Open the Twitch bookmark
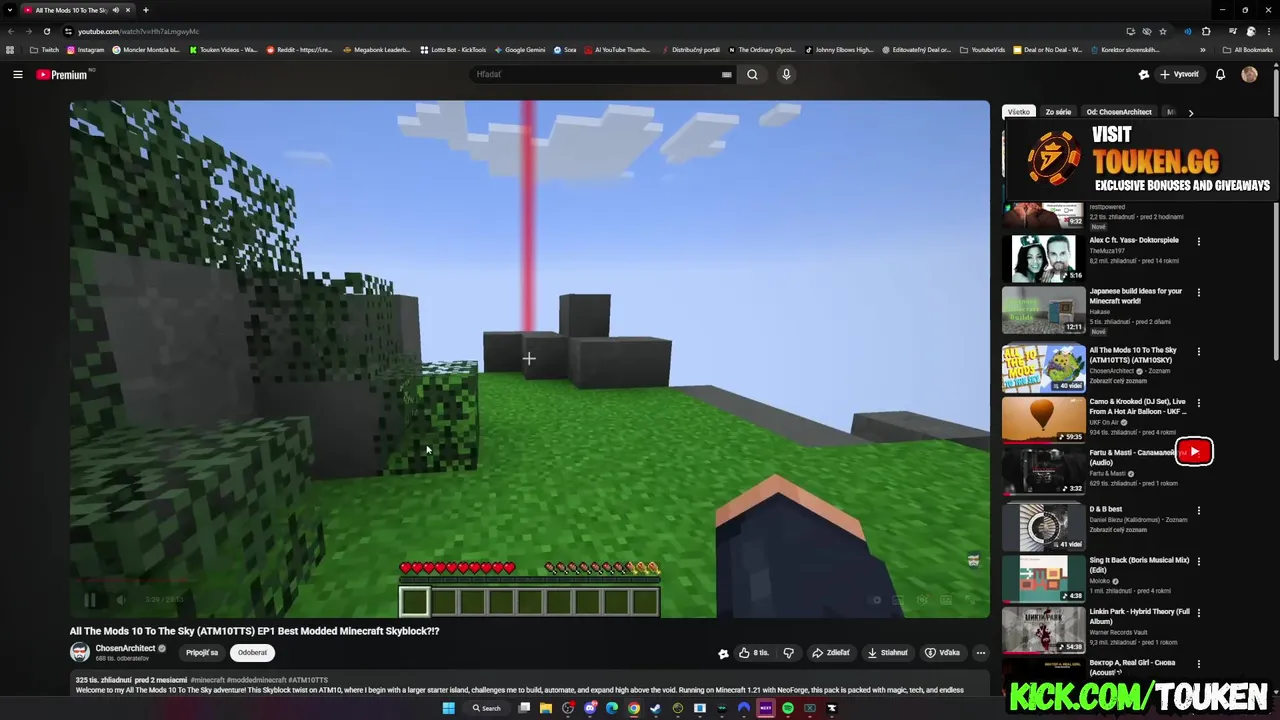This screenshot has height=720, width=1280. pos(44,50)
